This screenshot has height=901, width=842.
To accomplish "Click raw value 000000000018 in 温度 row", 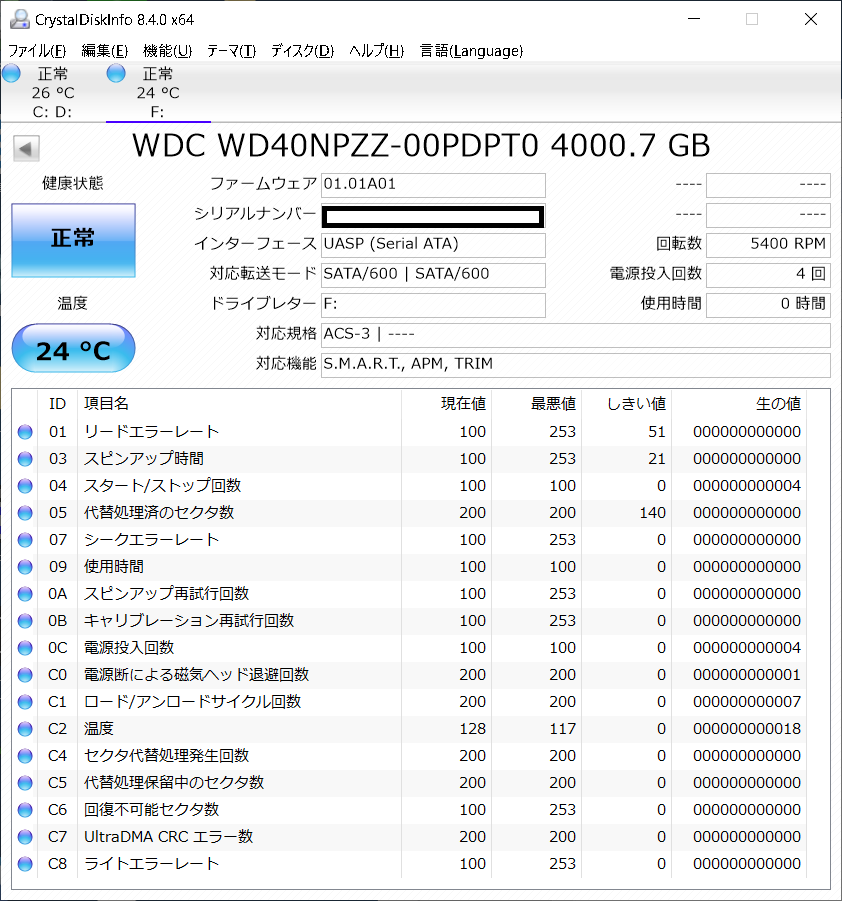I will (747, 729).
